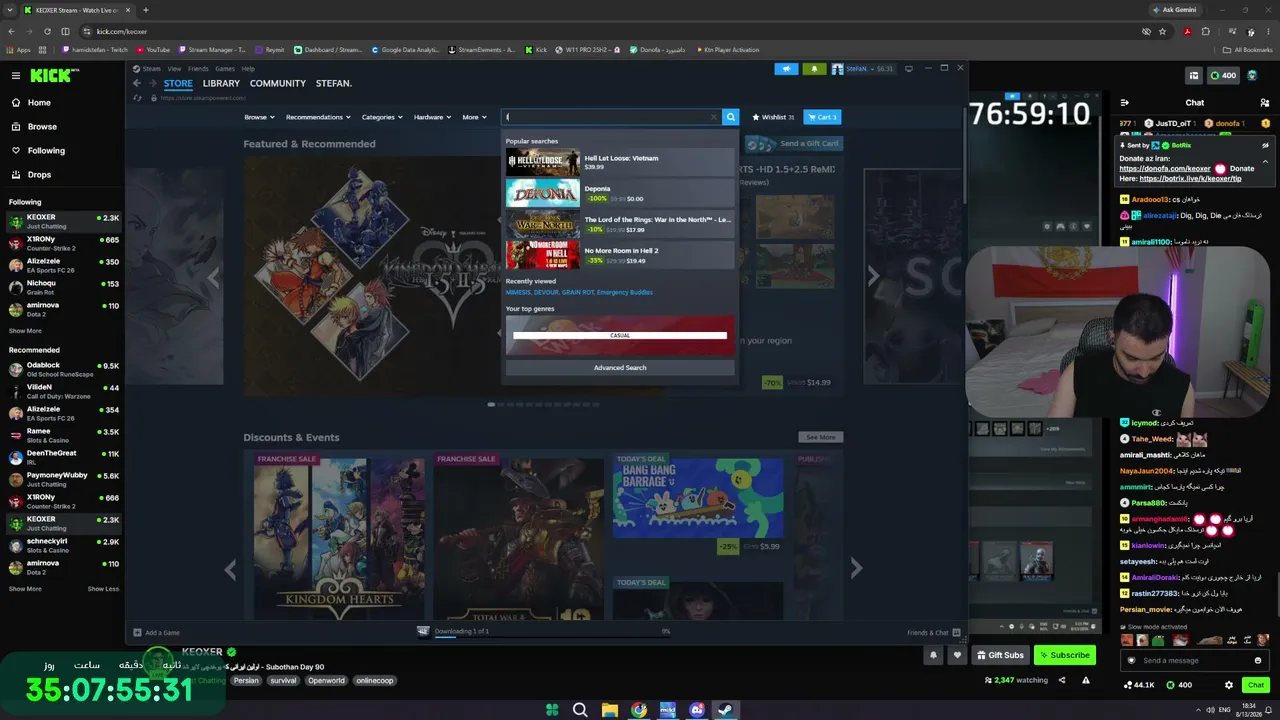
Task: Select Lord of the Rings: War in the North result
Action: pyautogui.click(x=620, y=224)
